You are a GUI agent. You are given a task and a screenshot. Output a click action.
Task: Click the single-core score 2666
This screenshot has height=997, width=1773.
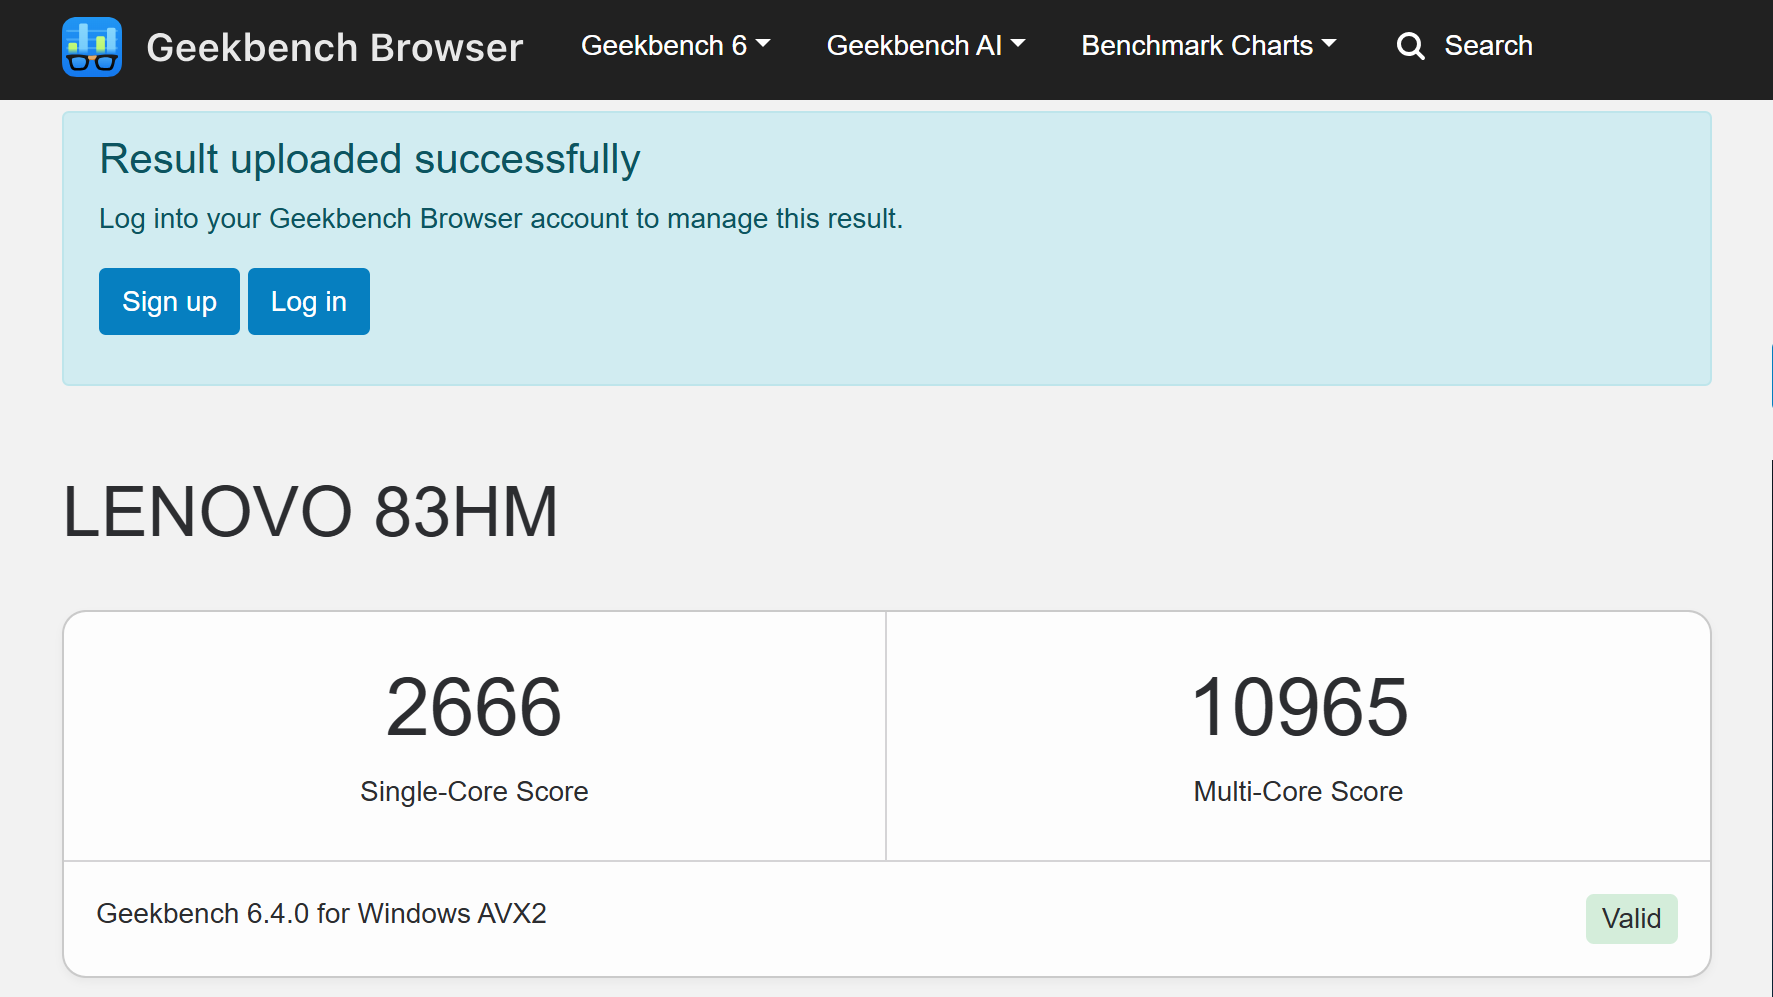[474, 707]
